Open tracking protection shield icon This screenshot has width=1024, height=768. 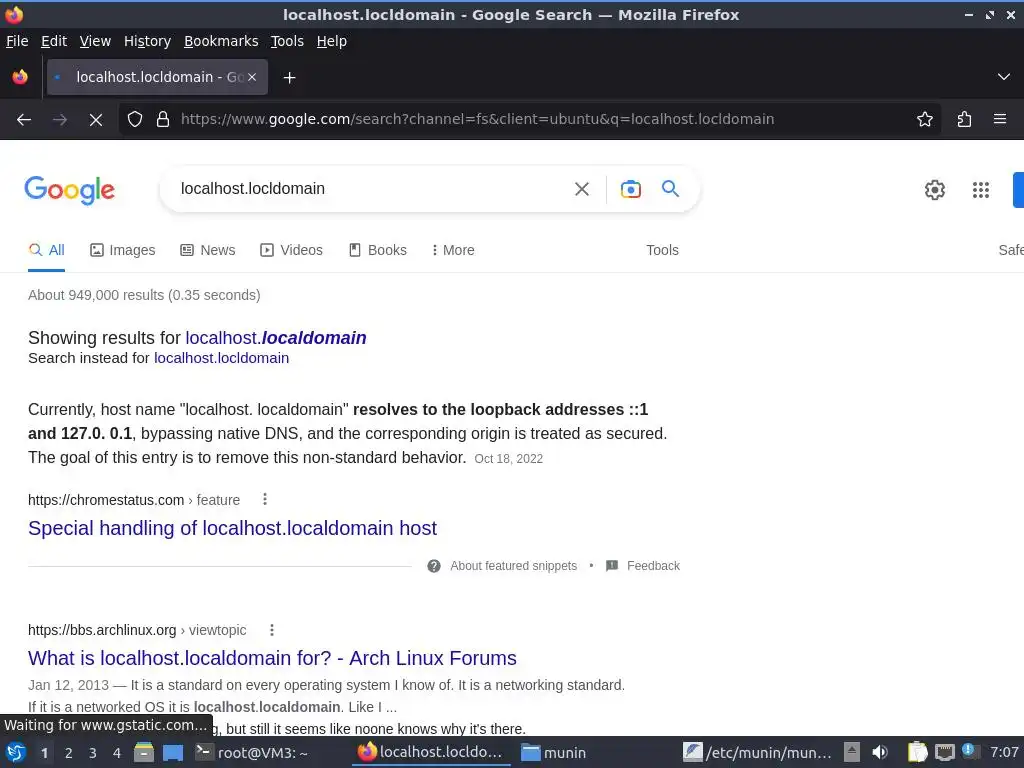[135, 120]
